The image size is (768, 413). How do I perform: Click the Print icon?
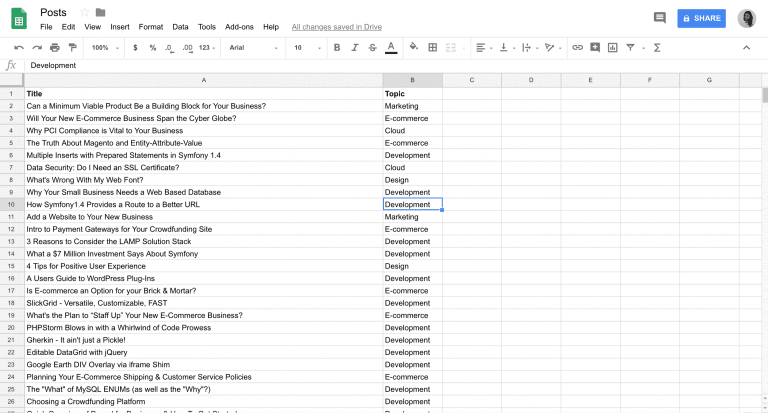pyautogui.click(x=54, y=47)
